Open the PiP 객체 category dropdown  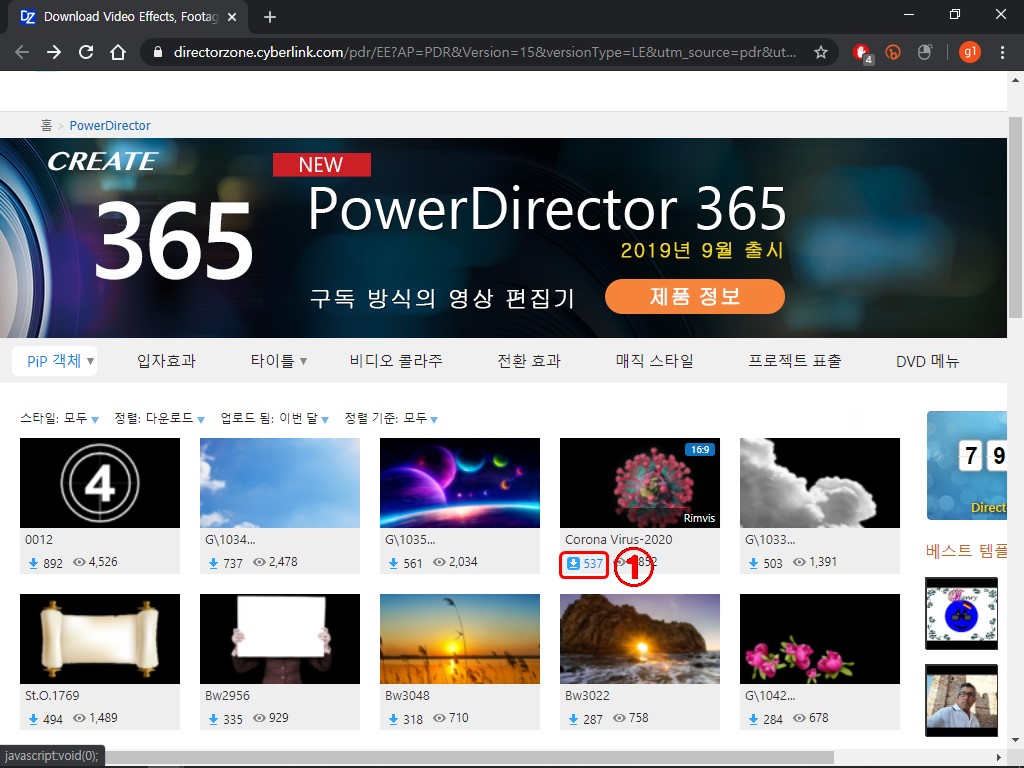pos(55,361)
